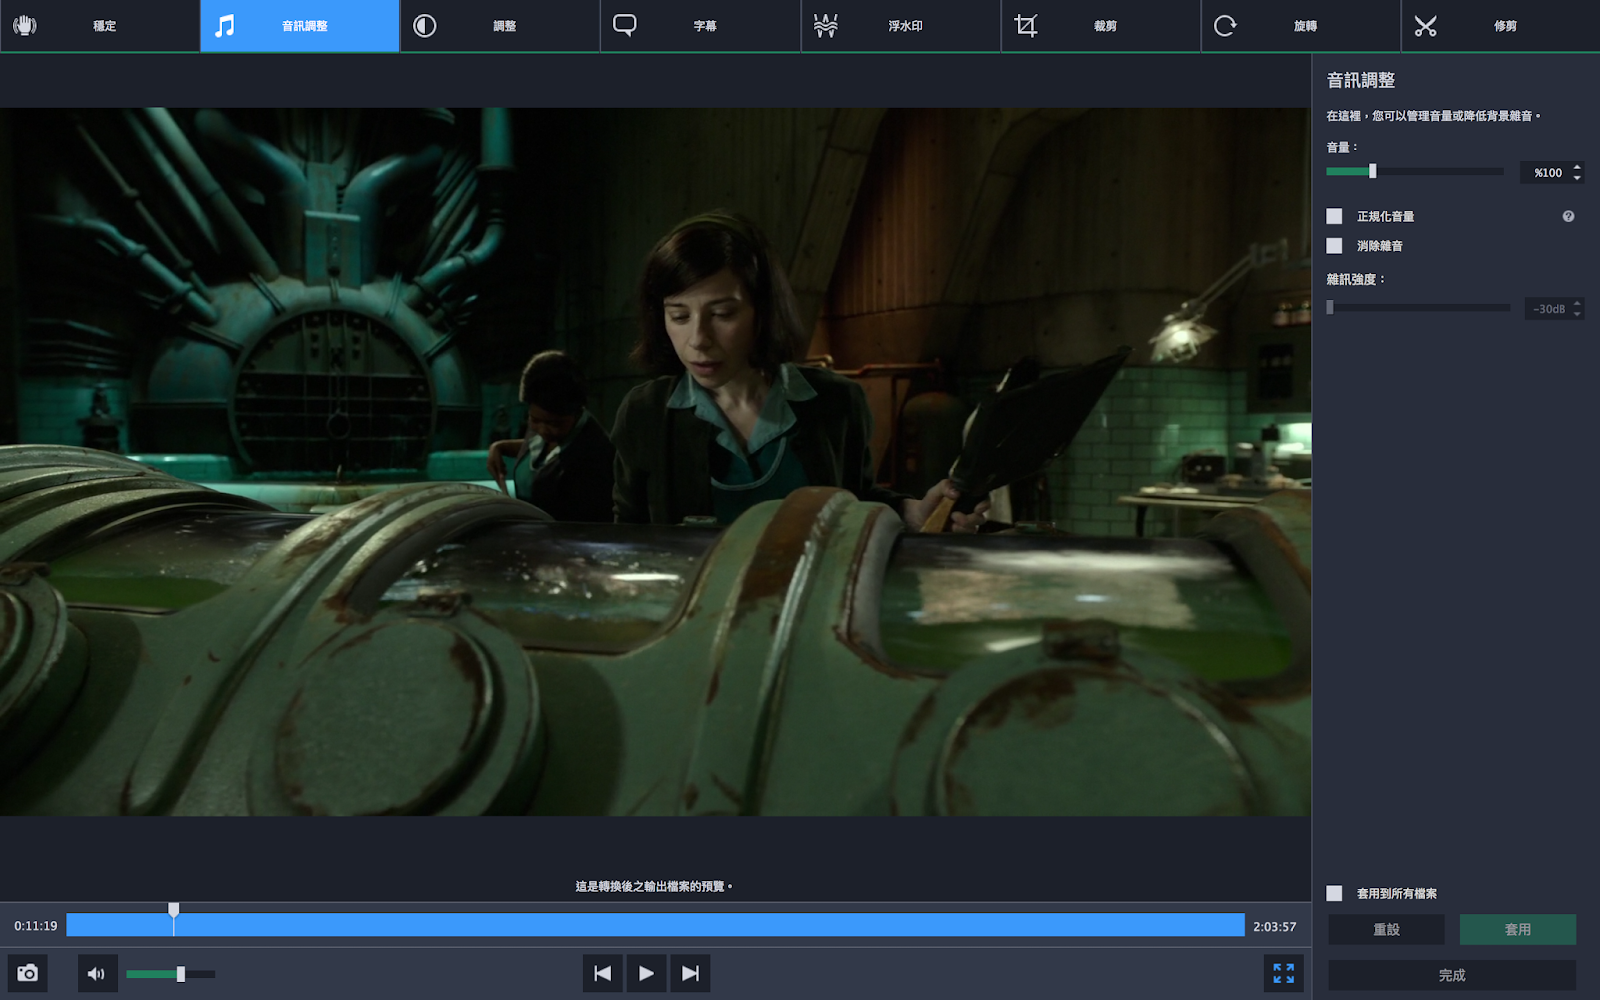This screenshot has height=1000, width=1600.
Task: Mute playback with the speaker icon
Action: 97,973
